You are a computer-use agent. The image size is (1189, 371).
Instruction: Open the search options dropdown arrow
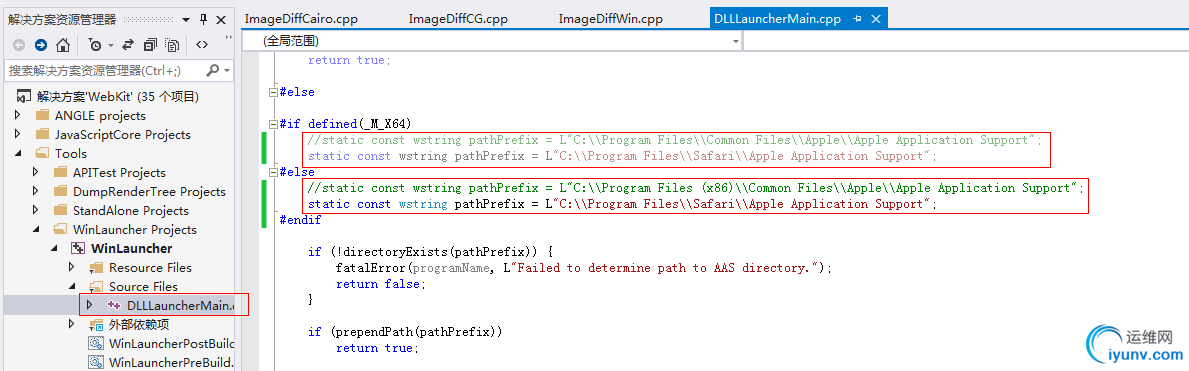[227, 71]
